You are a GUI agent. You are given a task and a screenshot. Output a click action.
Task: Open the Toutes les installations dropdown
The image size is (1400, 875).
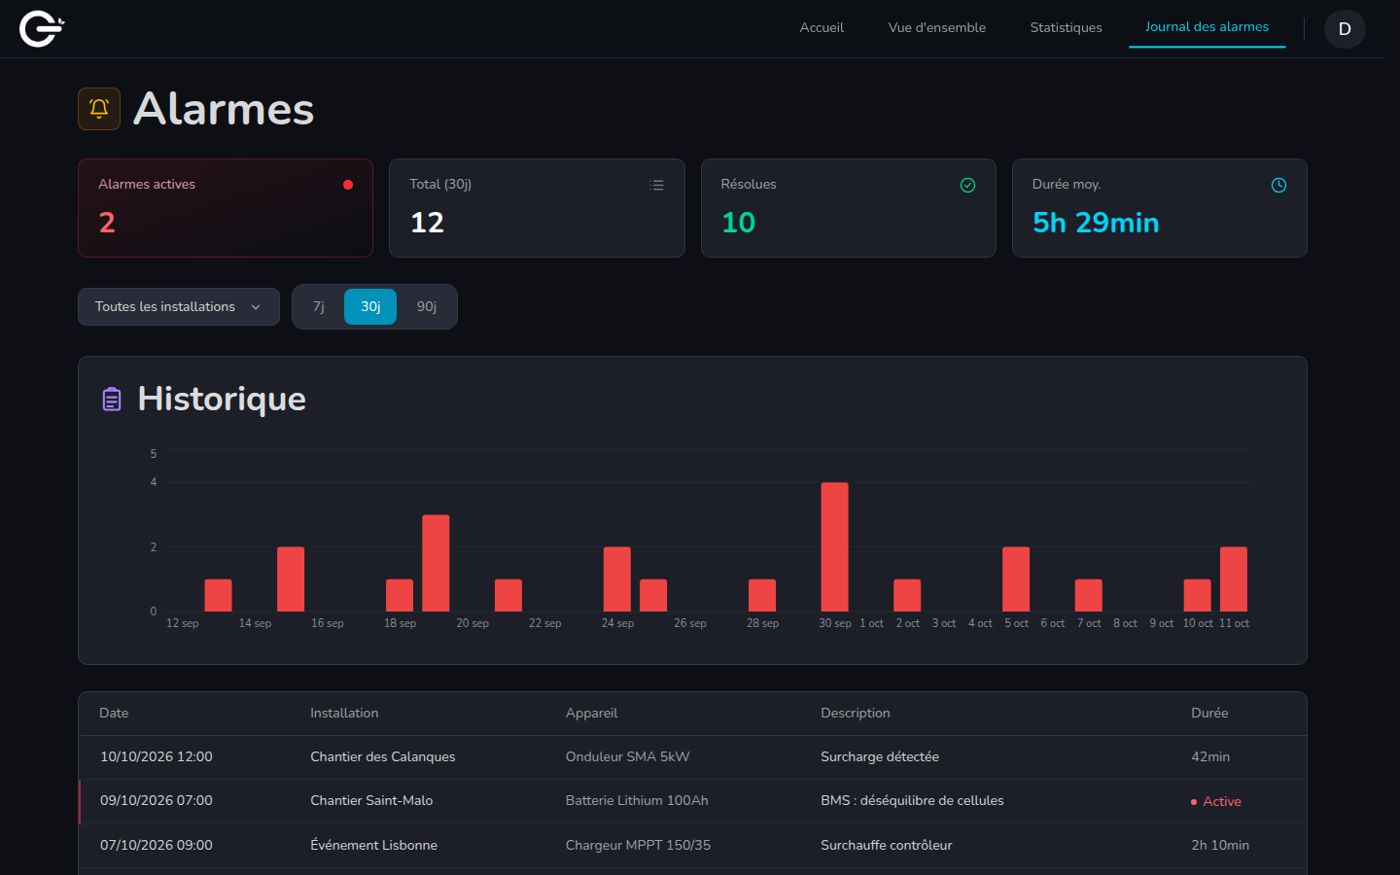pyautogui.click(x=179, y=307)
